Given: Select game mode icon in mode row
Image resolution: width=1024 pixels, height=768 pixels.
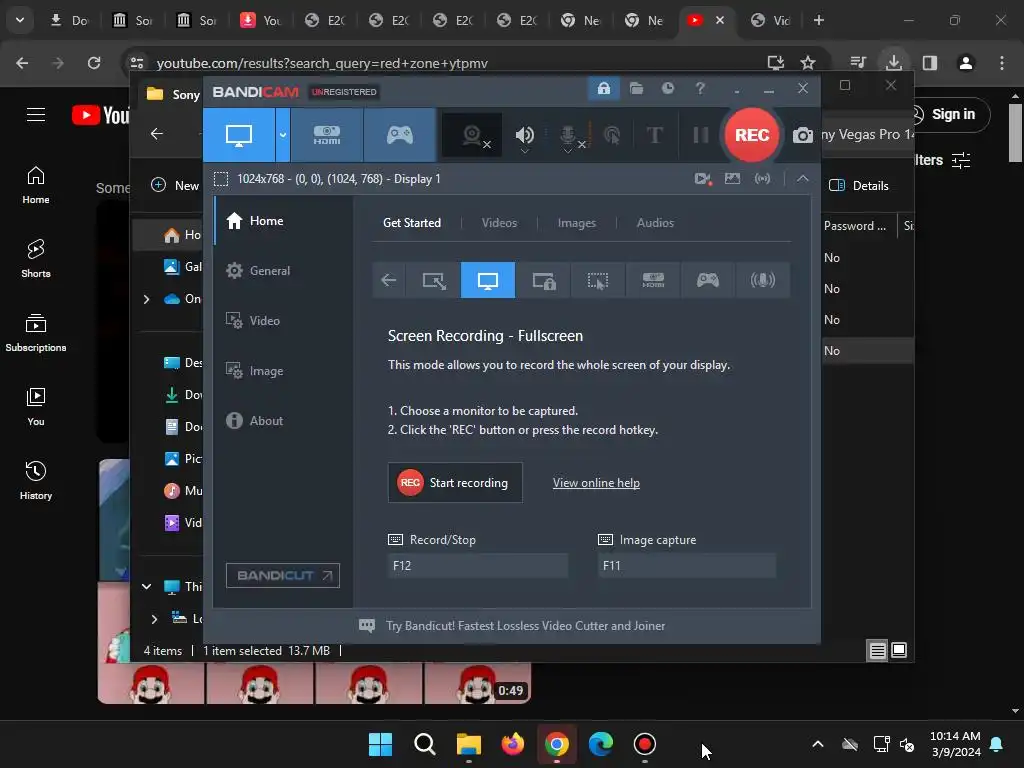Looking at the screenshot, I should 708,280.
